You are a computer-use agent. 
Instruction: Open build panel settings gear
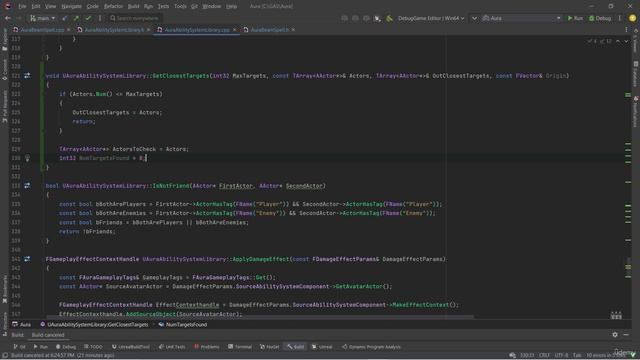pos(615,335)
